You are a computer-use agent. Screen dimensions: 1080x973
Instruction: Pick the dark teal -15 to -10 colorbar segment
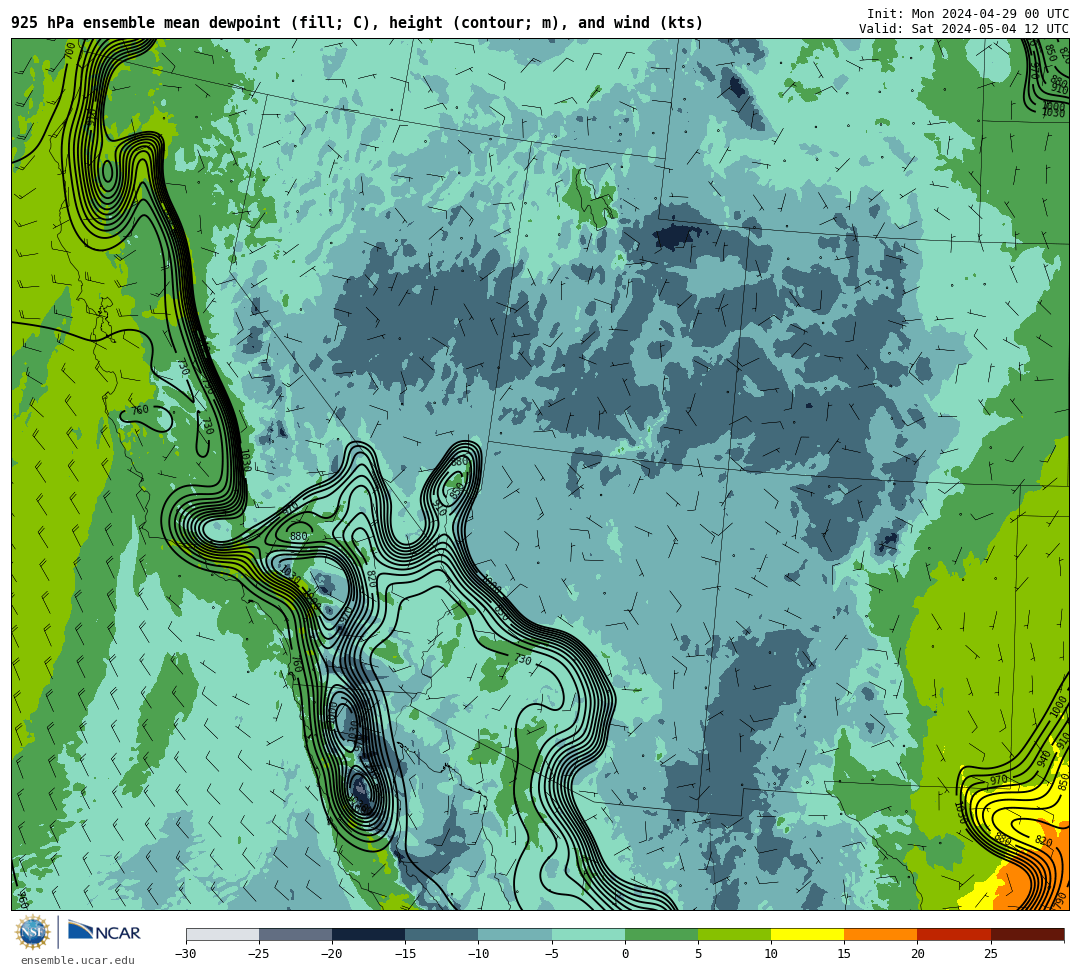(442, 934)
